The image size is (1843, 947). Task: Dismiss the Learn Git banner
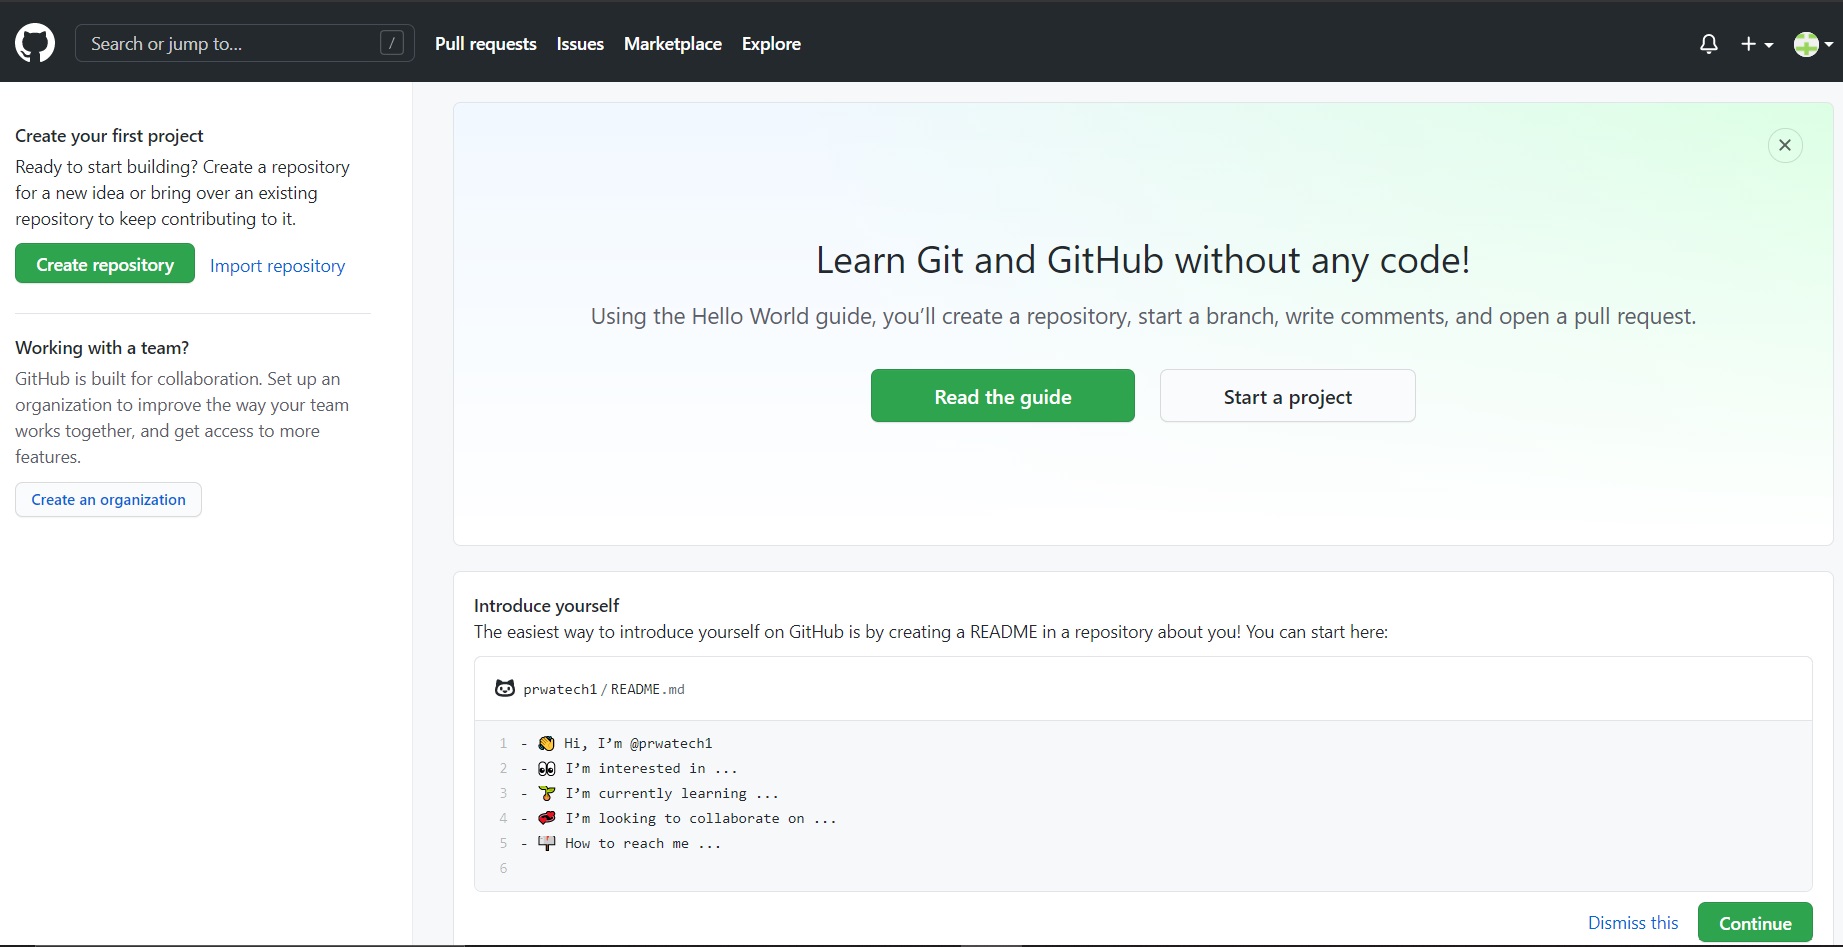pyautogui.click(x=1785, y=145)
